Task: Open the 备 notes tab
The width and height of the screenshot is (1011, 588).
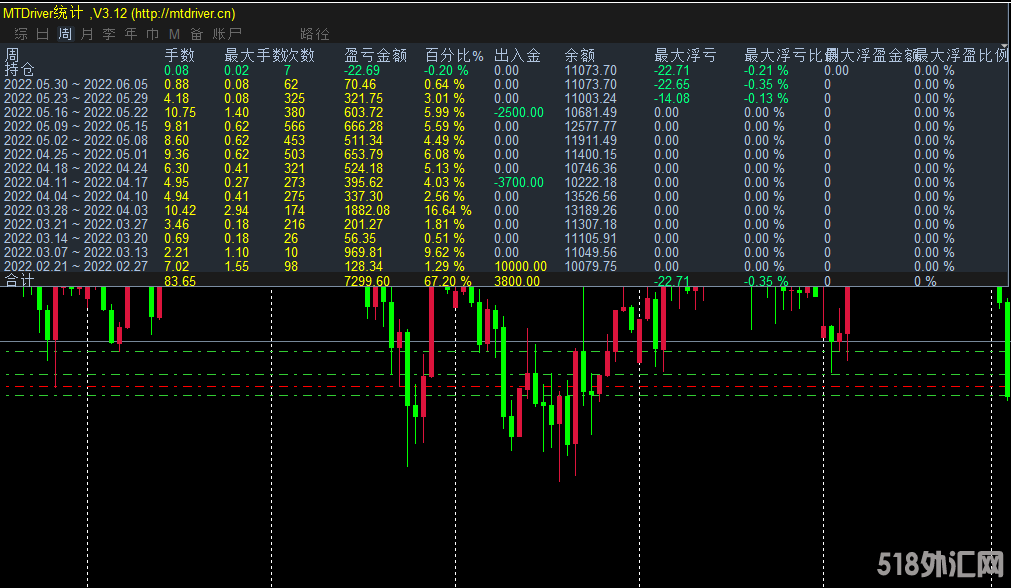Action: [197, 34]
